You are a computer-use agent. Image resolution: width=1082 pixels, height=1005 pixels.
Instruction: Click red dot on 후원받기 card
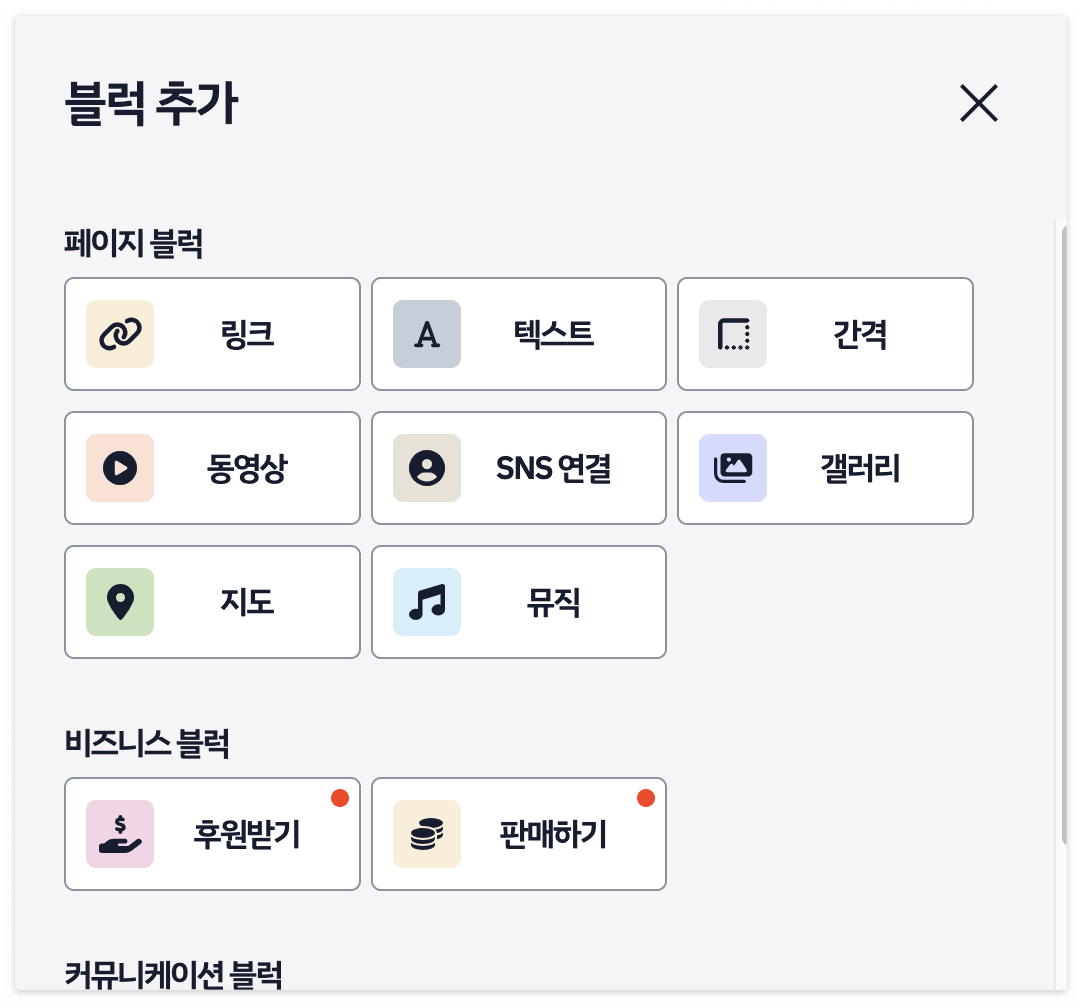[x=339, y=798]
